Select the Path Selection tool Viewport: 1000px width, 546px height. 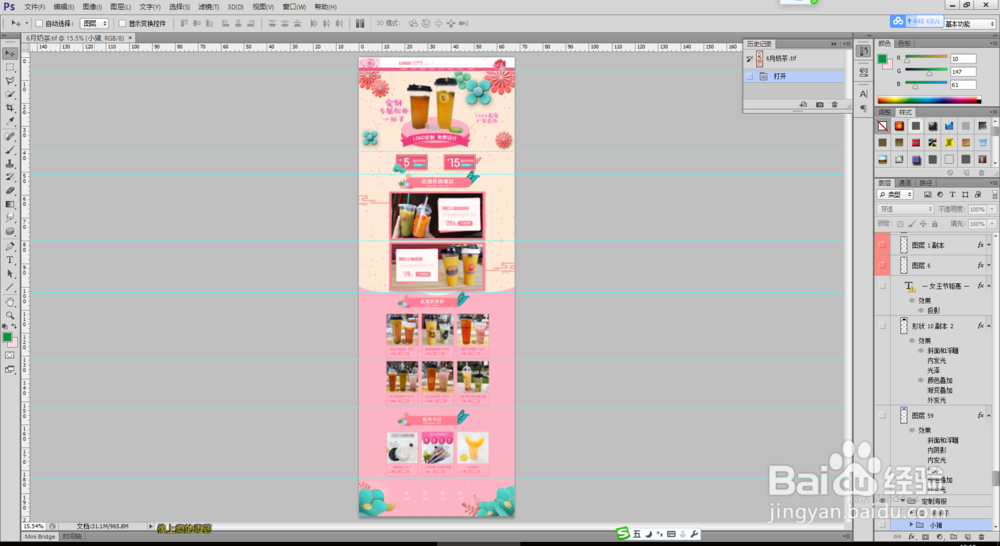[10, 273]
